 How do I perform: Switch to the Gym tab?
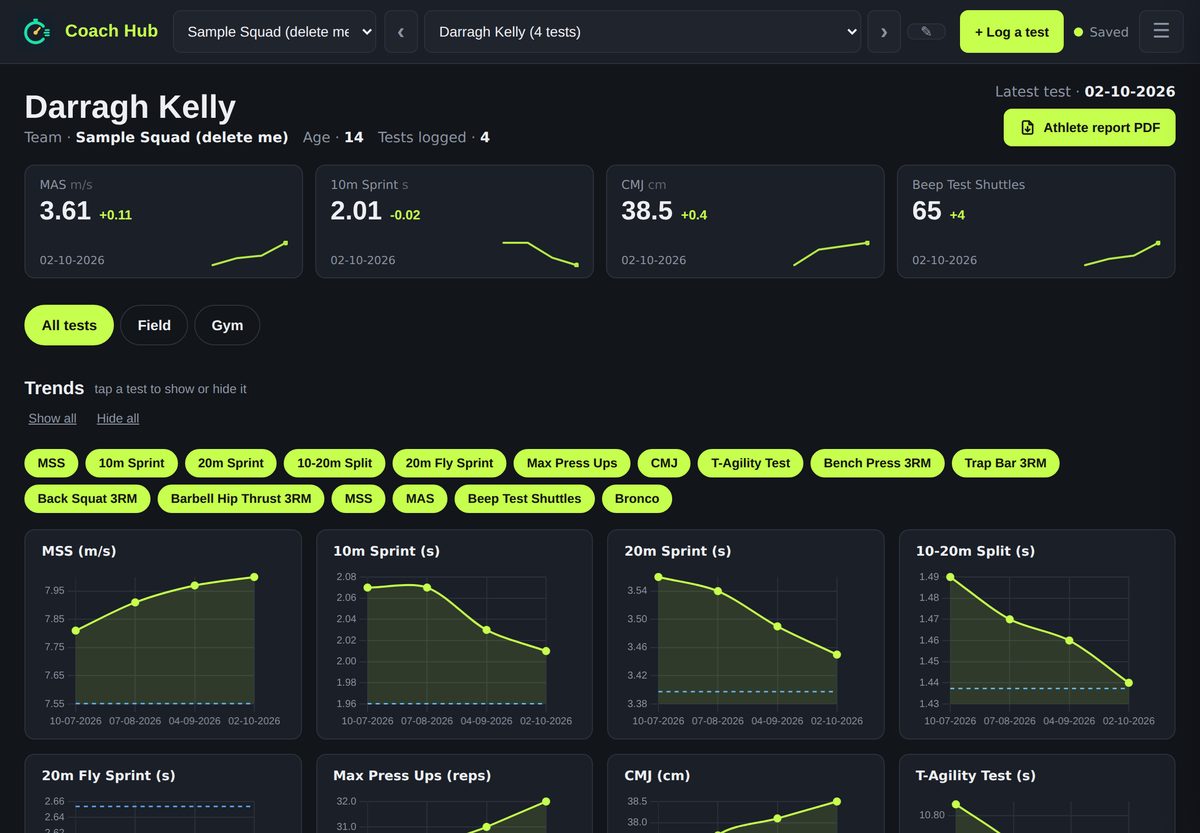click(227, 325)
